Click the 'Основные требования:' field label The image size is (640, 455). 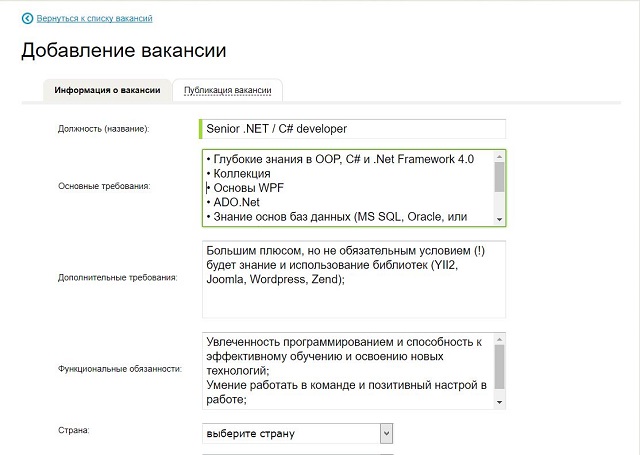point(105,187)
